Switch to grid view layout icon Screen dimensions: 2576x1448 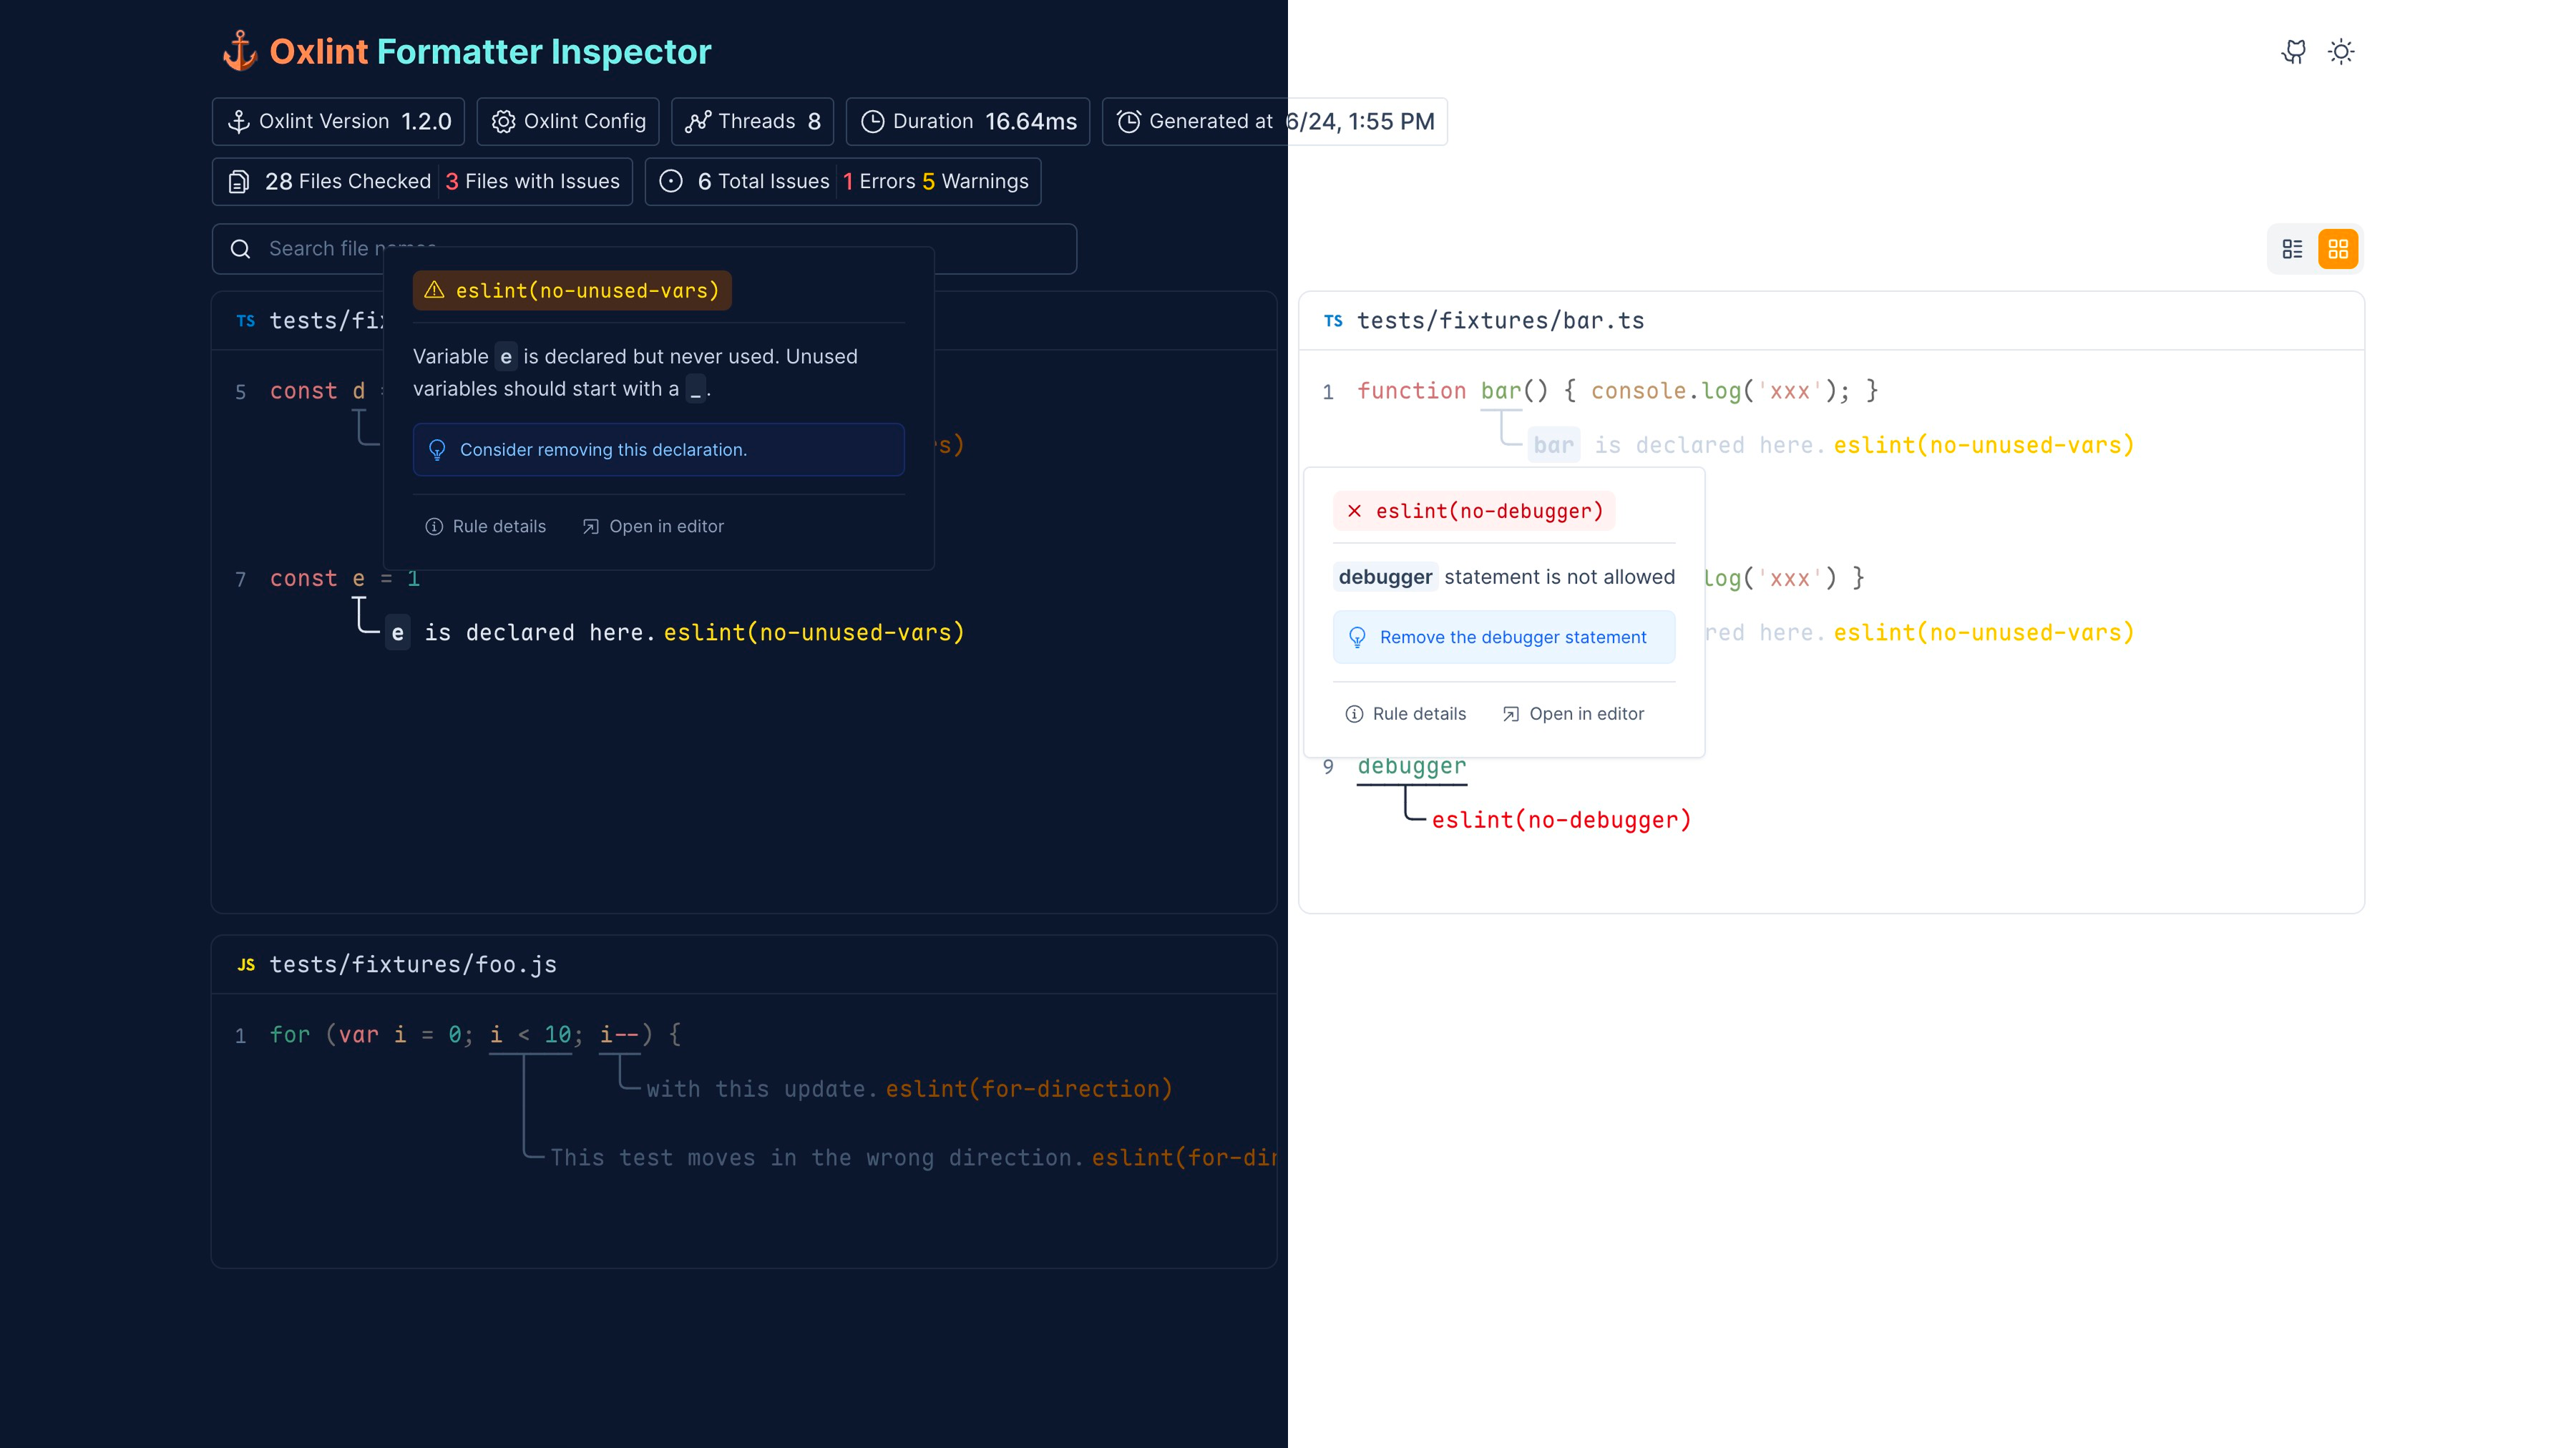2338,249
